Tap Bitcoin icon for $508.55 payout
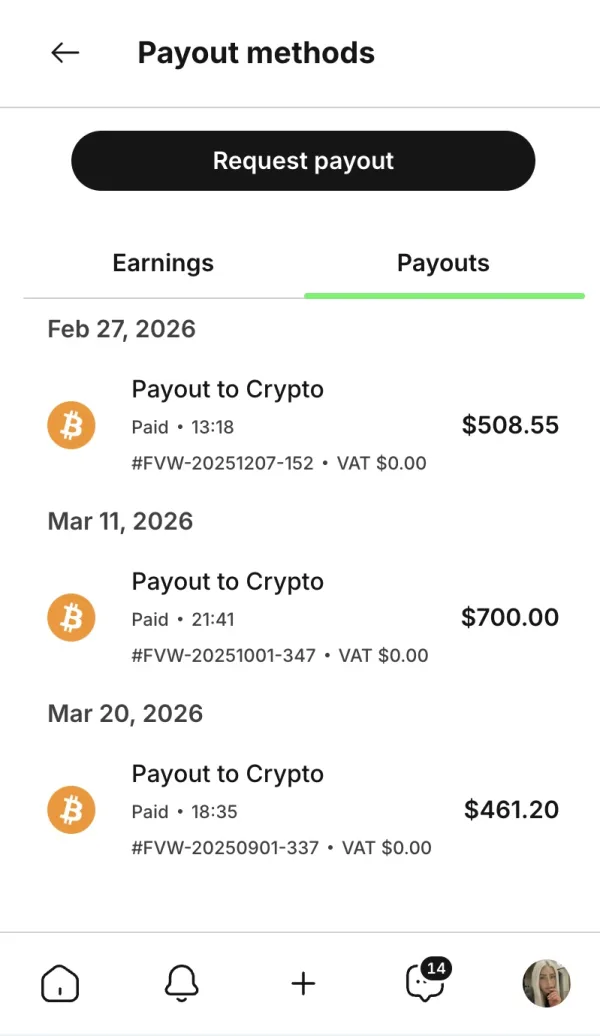 (71, 426)
